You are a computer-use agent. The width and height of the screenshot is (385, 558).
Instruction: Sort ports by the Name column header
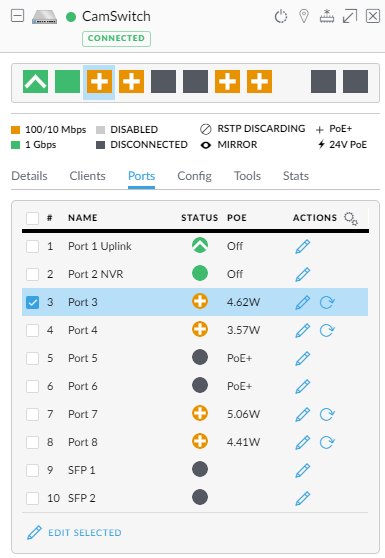[x=83, y=218]
